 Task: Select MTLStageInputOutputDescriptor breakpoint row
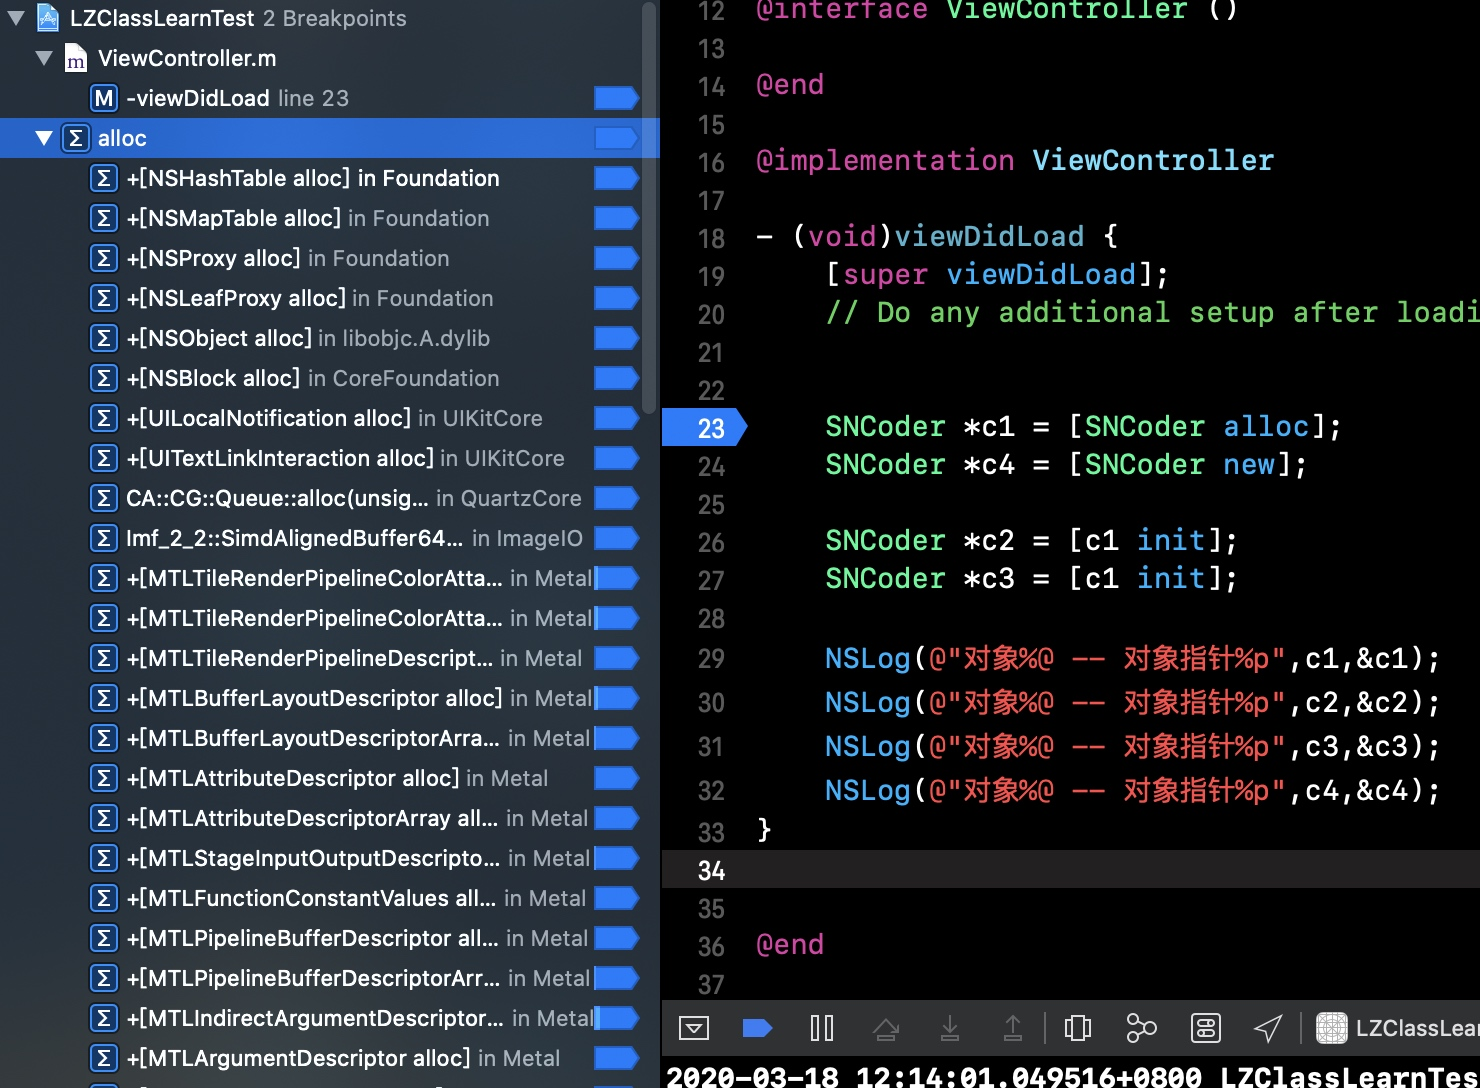pos(330,858)
